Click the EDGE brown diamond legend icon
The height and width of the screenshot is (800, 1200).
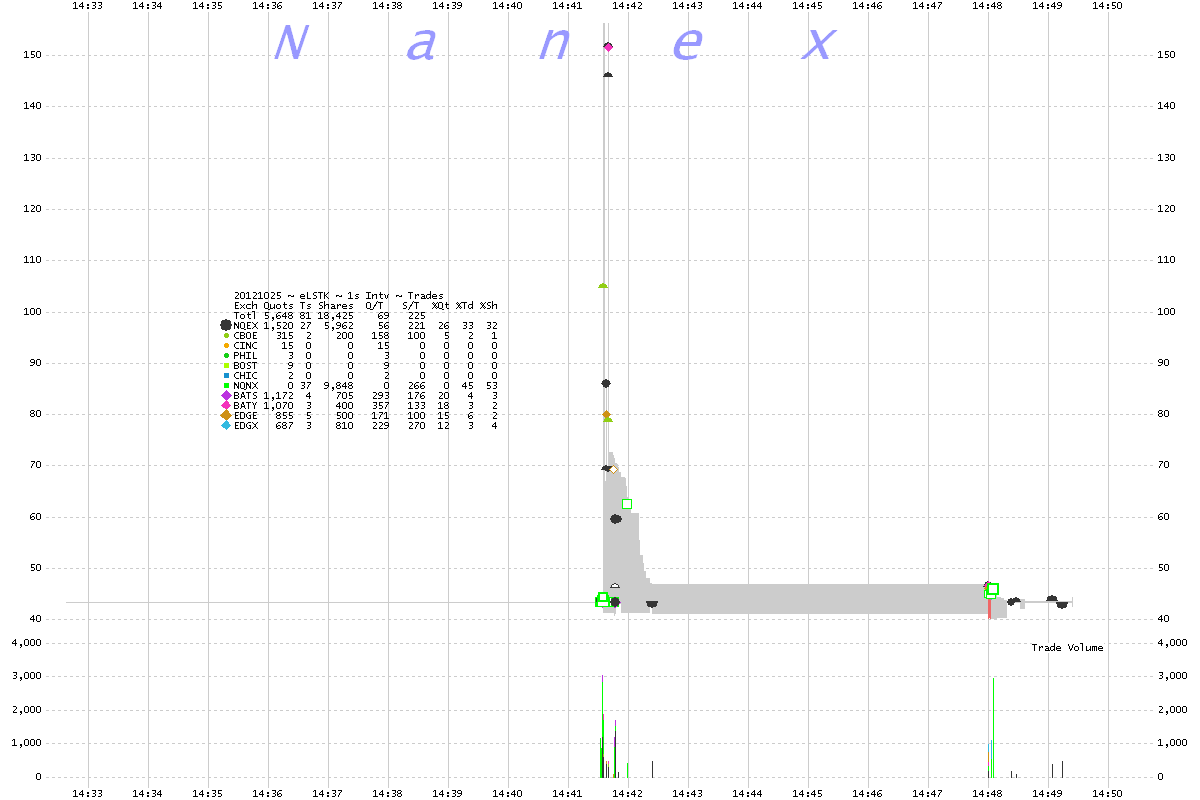(226, 415)
